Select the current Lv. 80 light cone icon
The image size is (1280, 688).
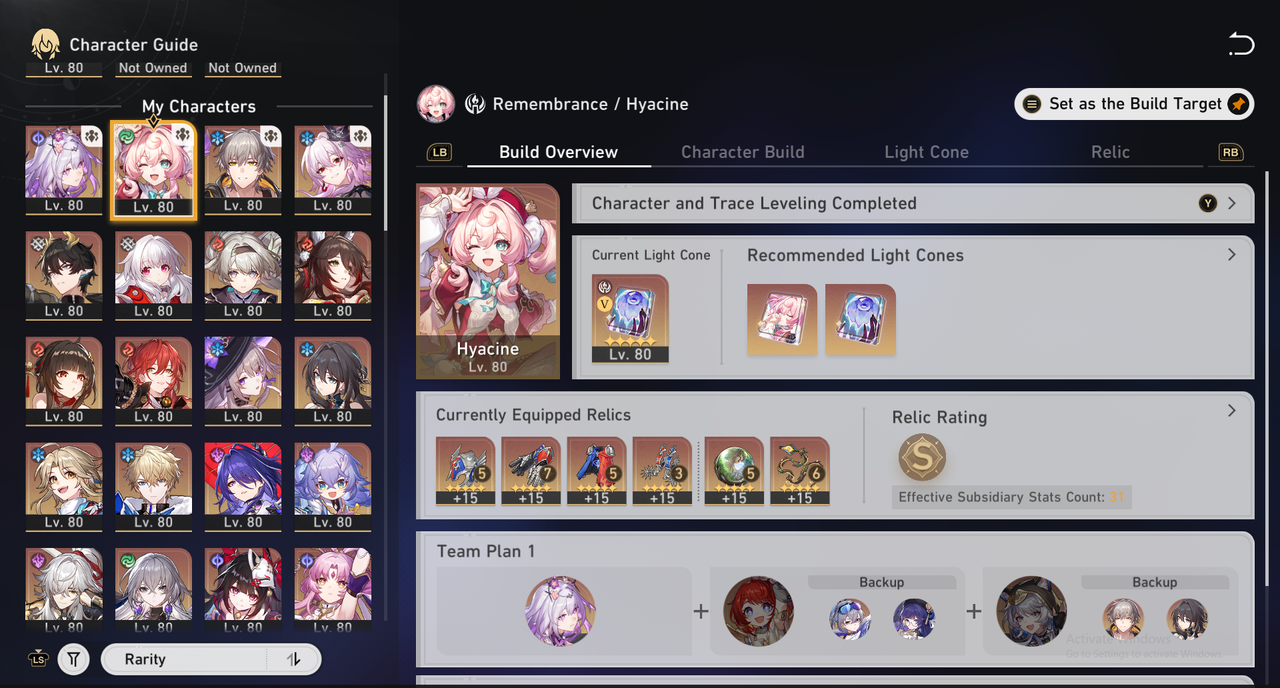coord(630,318)
